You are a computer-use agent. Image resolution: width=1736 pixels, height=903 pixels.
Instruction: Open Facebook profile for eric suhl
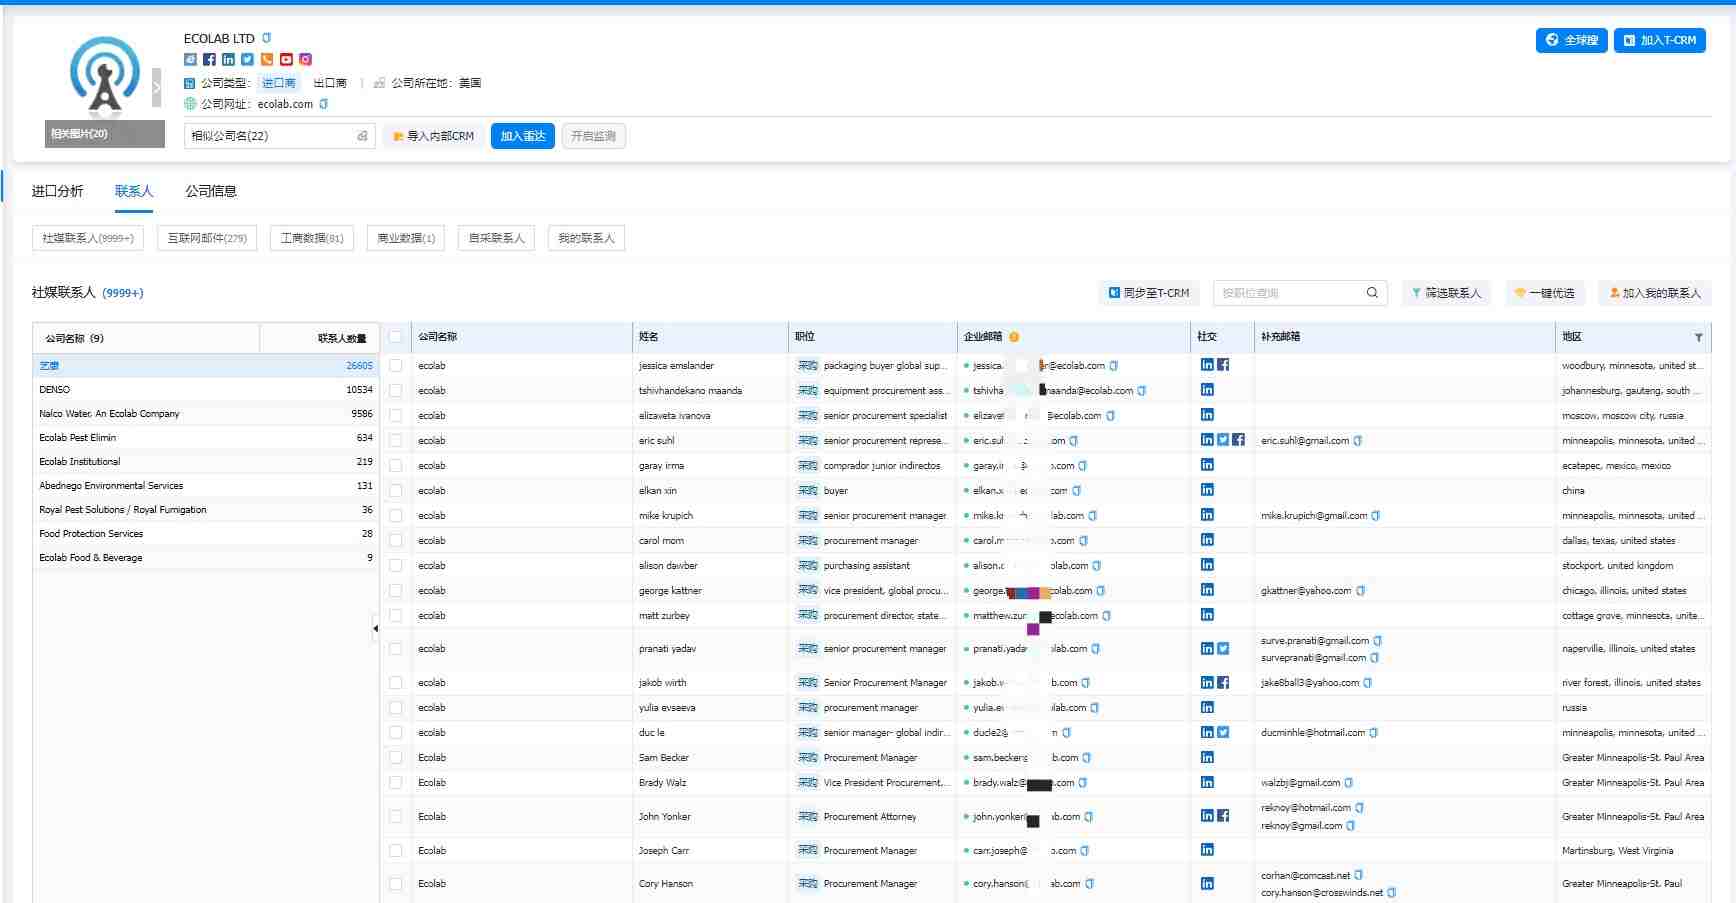click(1239, 440)
